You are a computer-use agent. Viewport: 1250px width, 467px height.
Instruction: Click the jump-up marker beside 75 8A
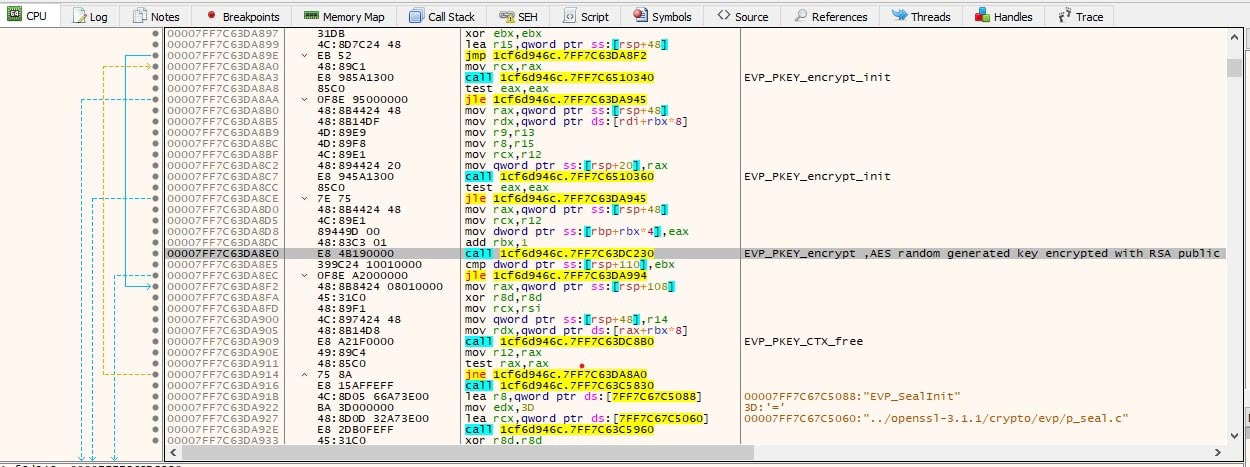coord(305,374)
